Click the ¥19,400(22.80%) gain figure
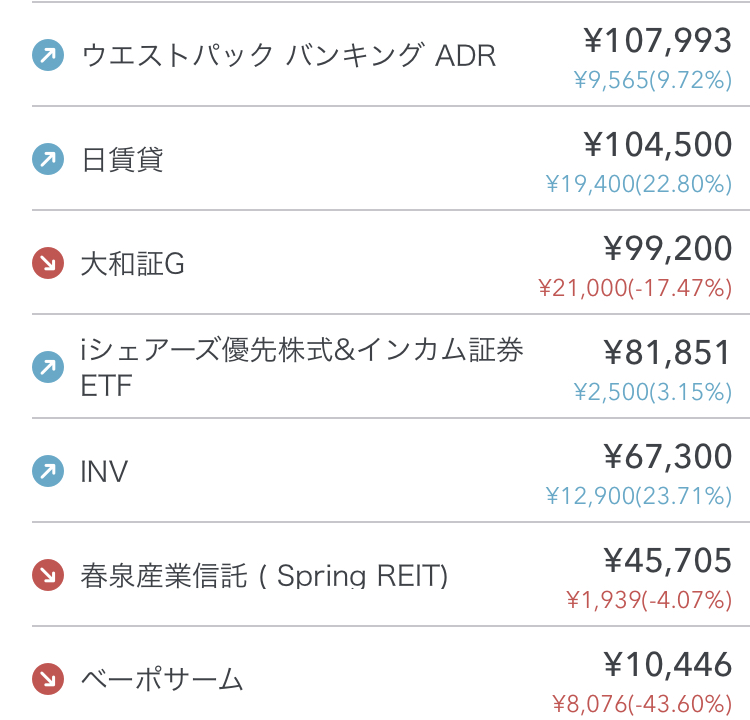 [639, 184]
